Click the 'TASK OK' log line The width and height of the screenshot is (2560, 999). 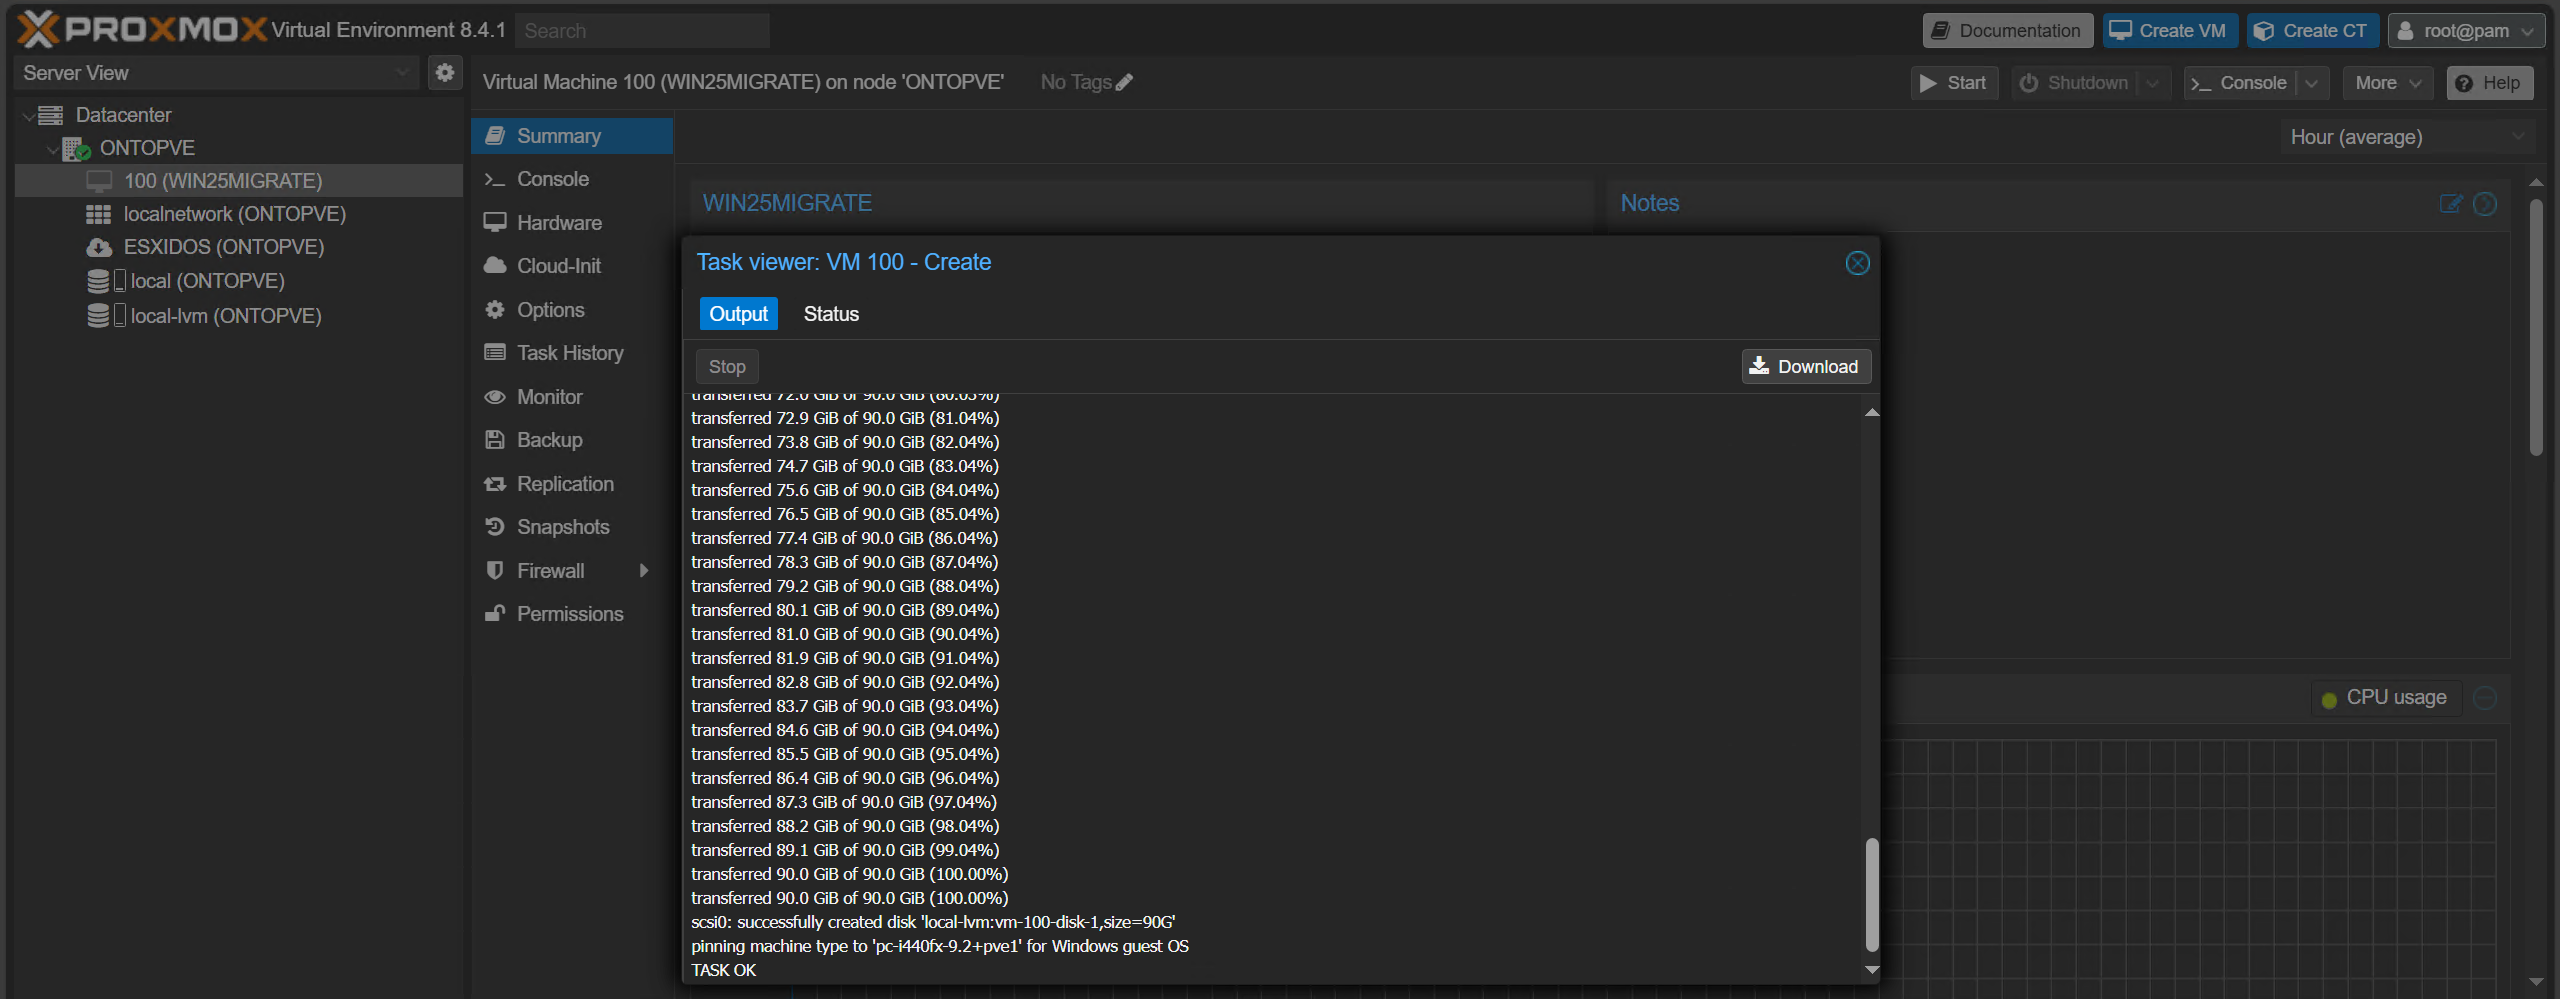(x=724, y=970)
